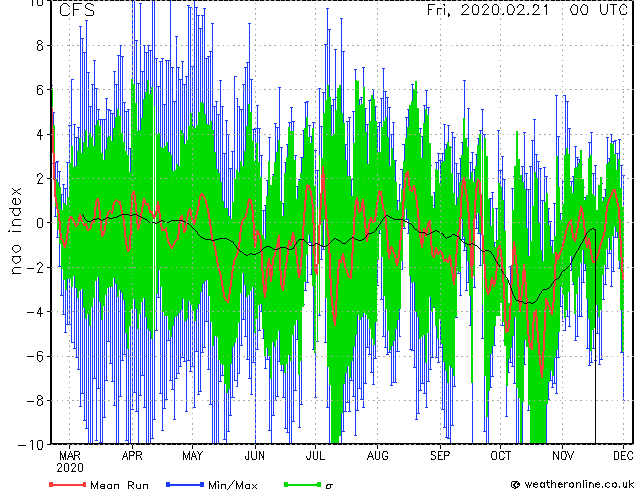Click the green sigma legend line
The height and width of the screenshot is (490, 634).
pos(302,484)
